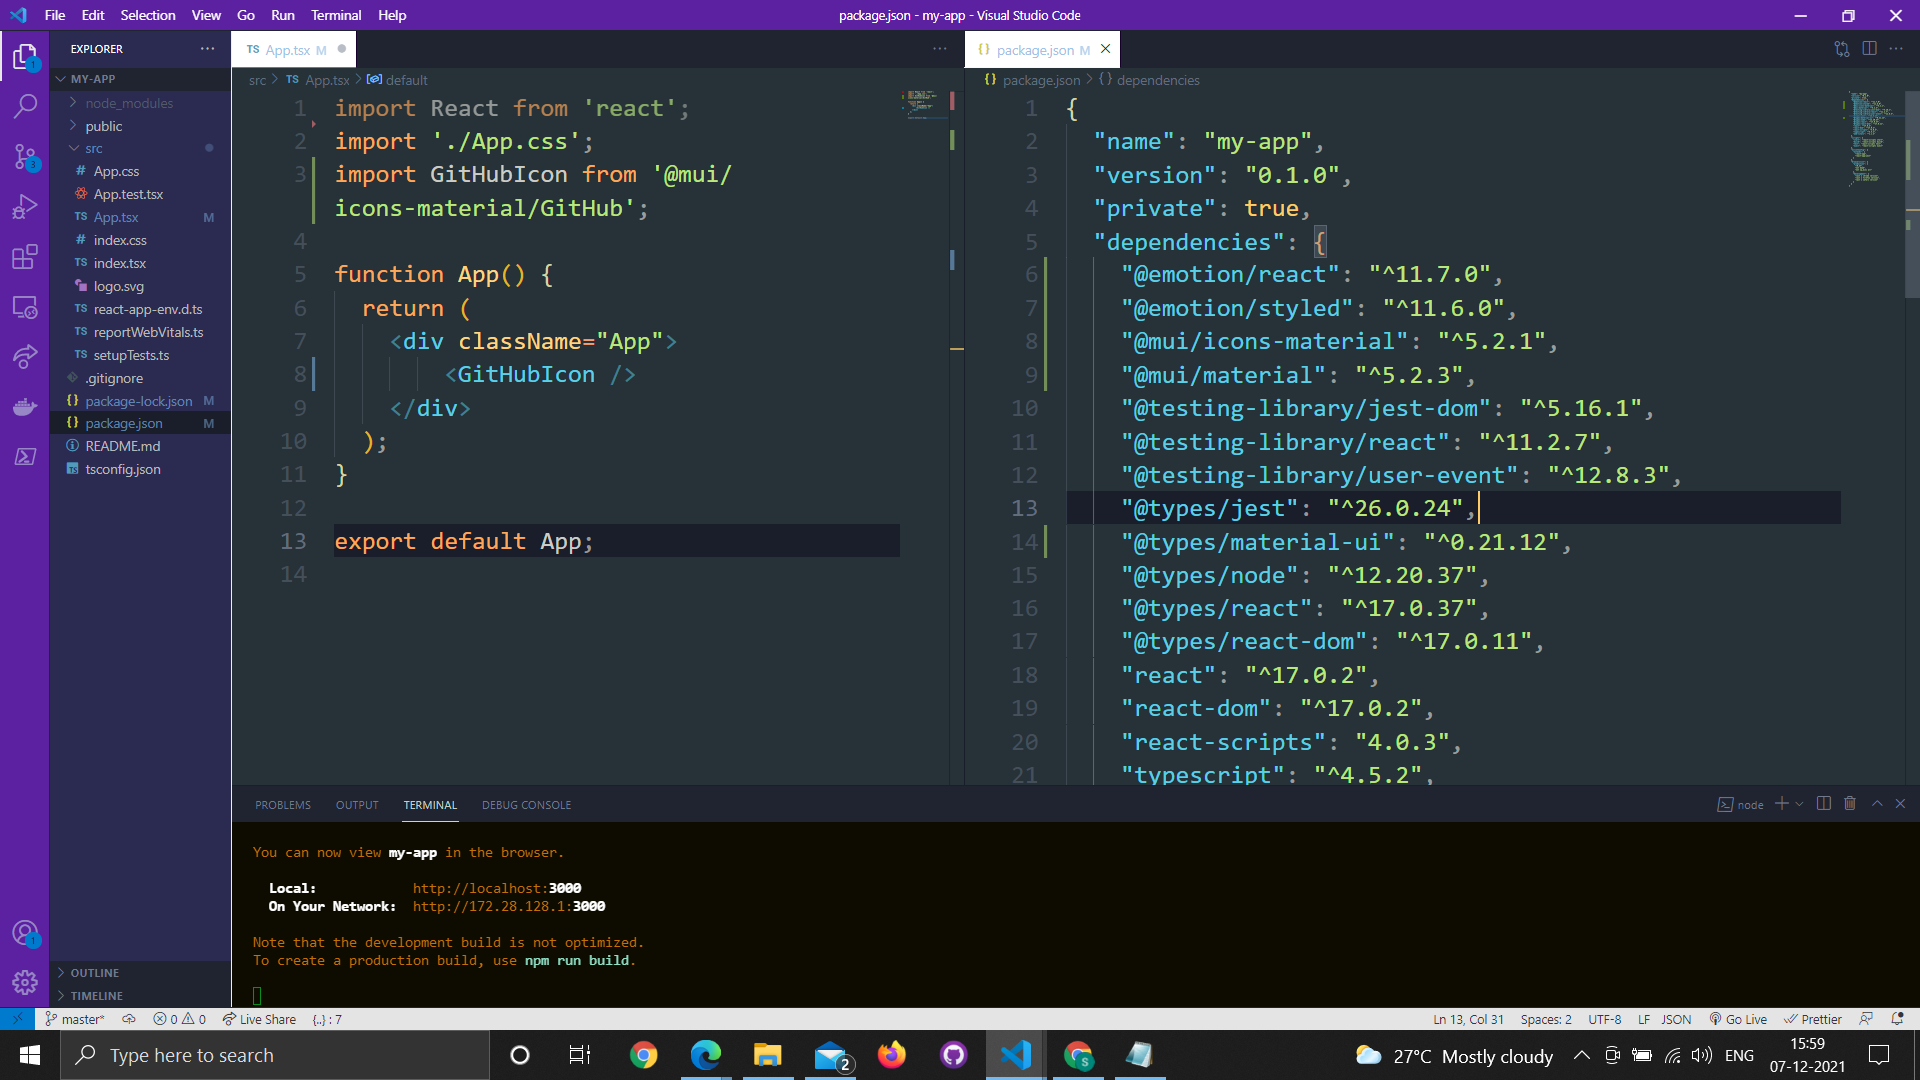Open terminal launch profile dropdown arrow

pos(1799,804)
